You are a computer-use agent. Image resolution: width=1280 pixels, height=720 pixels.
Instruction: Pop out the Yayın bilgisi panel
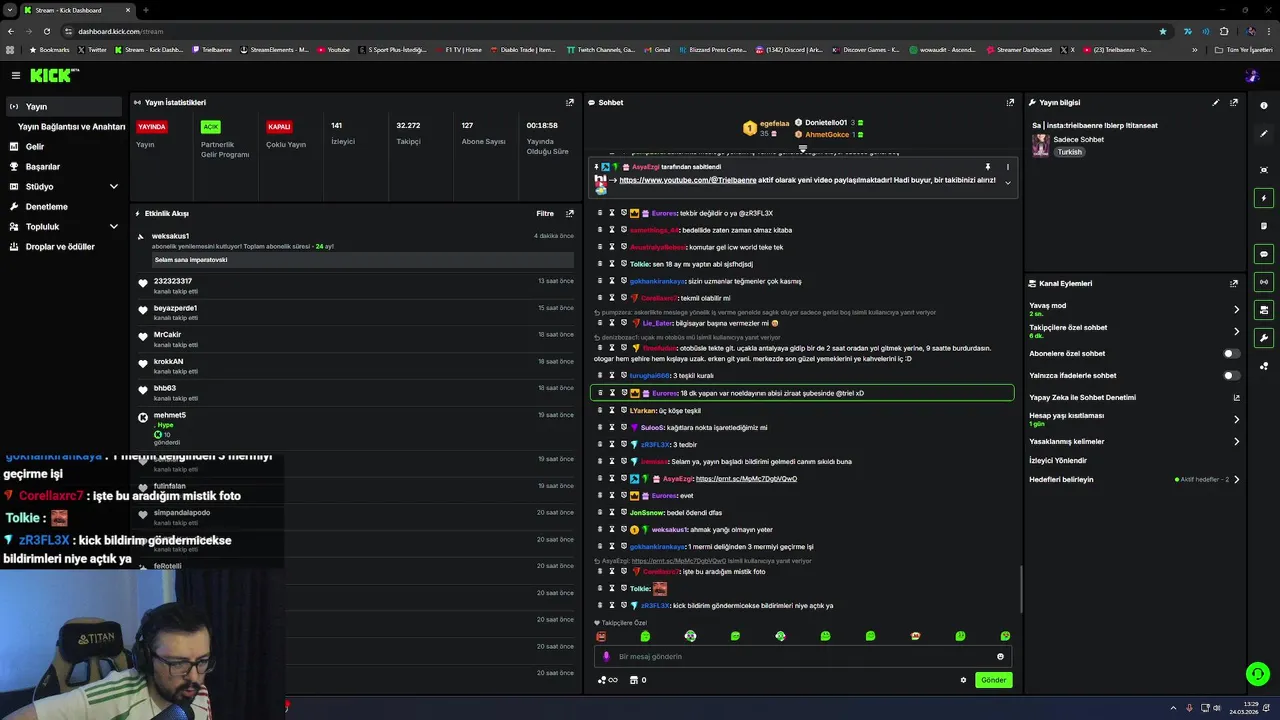[x=1234, y=102]
